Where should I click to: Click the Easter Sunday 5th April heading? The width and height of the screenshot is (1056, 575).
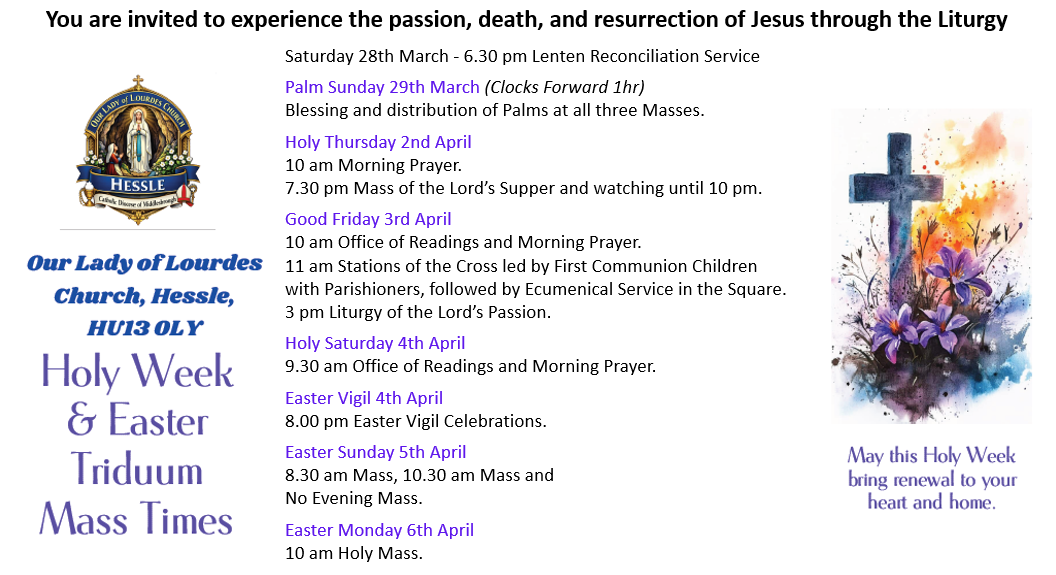(x=375, y=452)
